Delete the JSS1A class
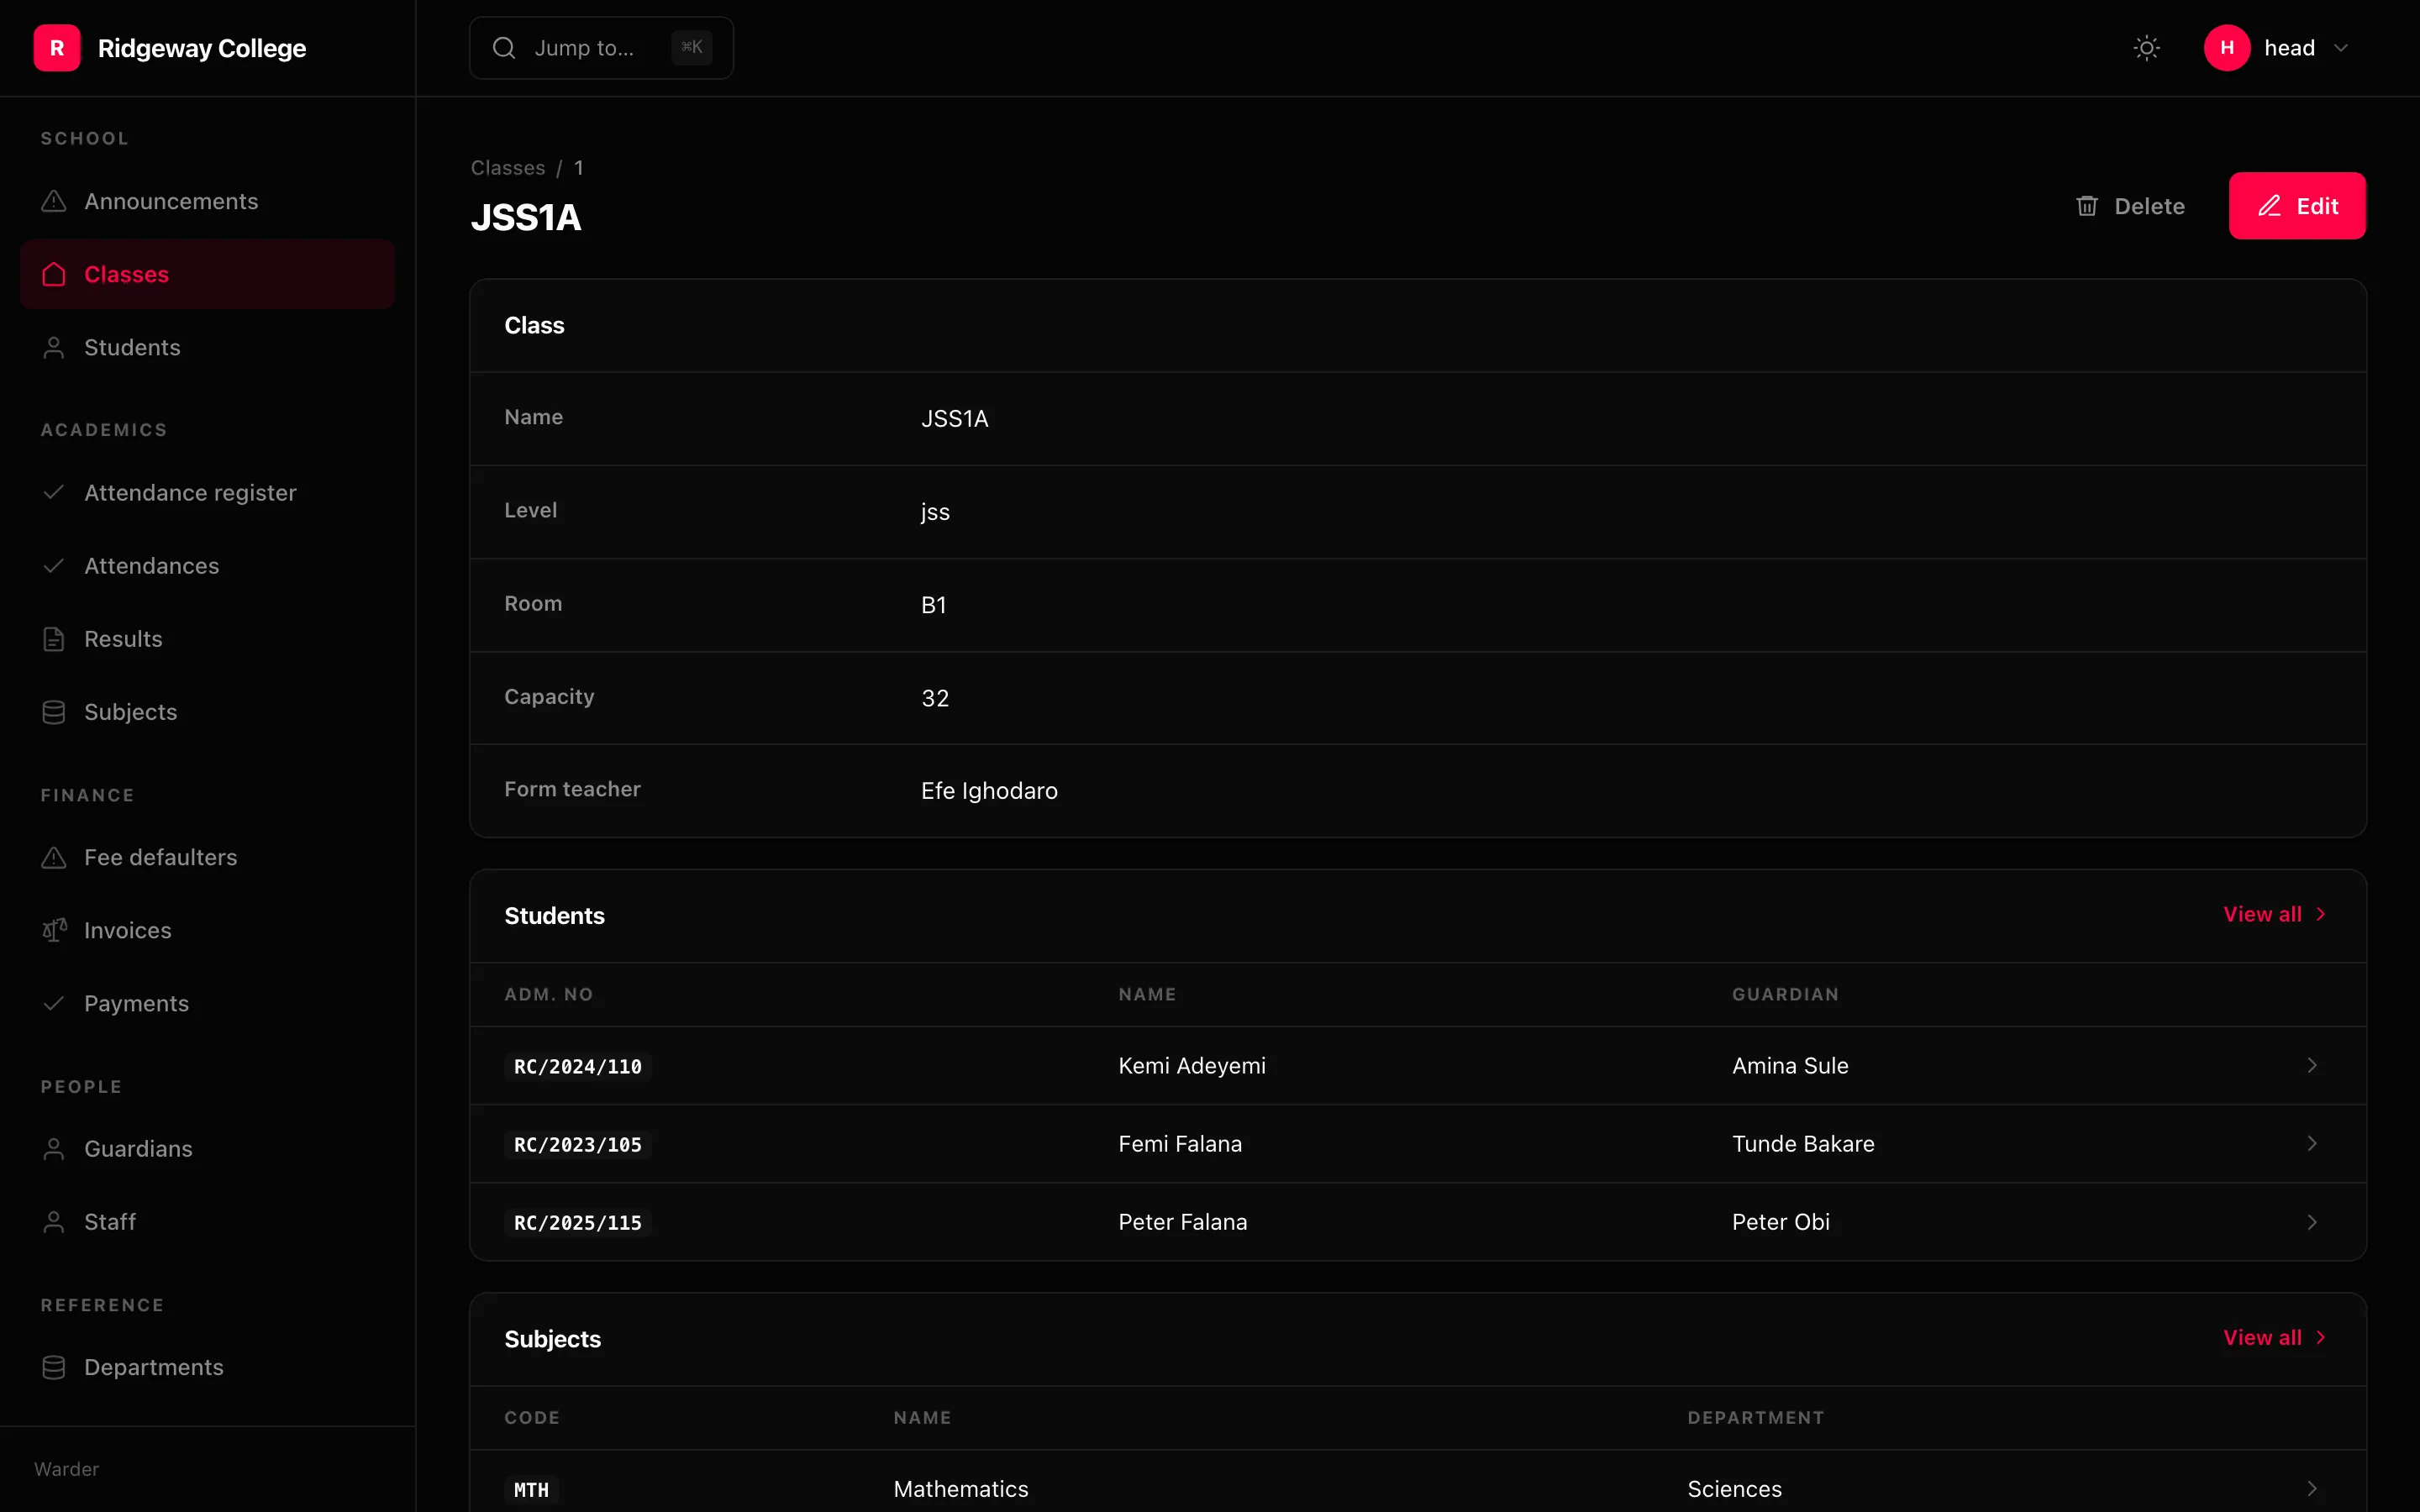The width and height of the screenshot is (2420, 1512). click(2131, 206)
